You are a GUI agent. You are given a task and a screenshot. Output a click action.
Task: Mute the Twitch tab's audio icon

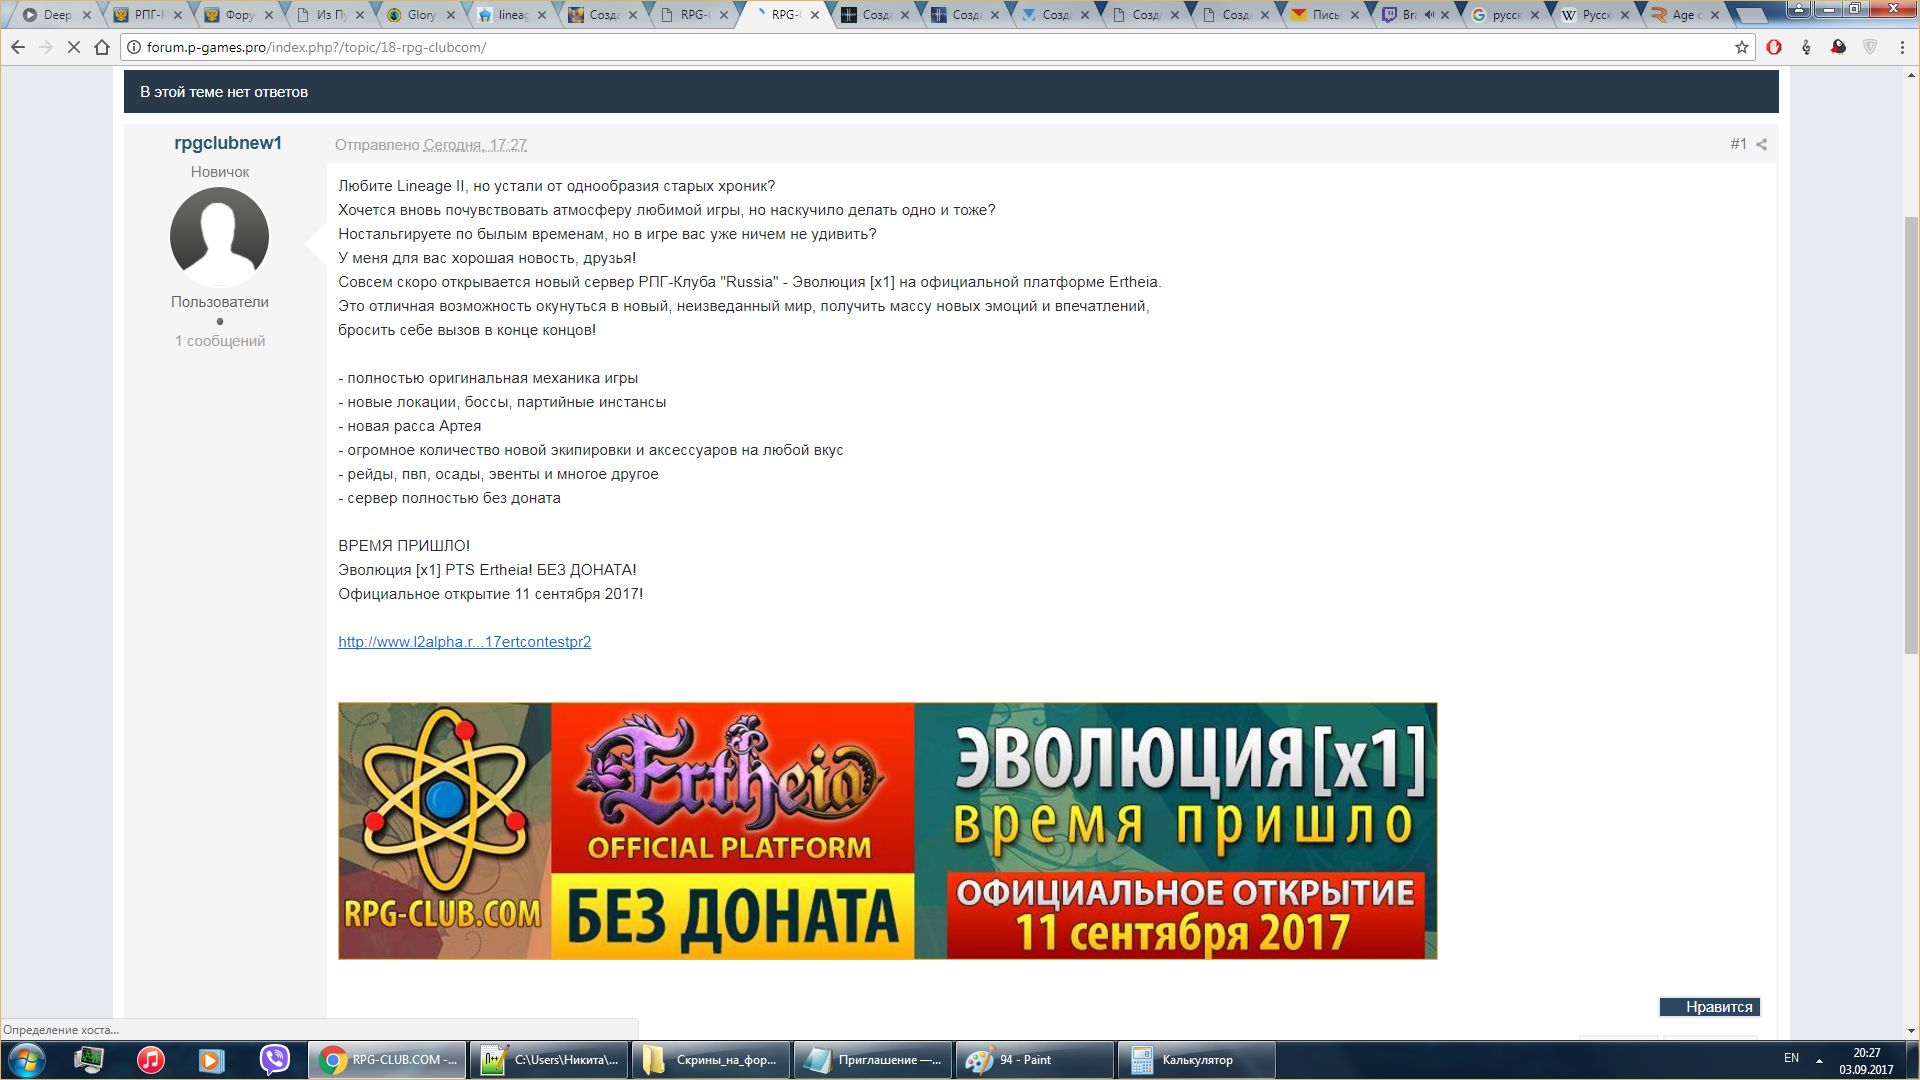point(1429,15)
